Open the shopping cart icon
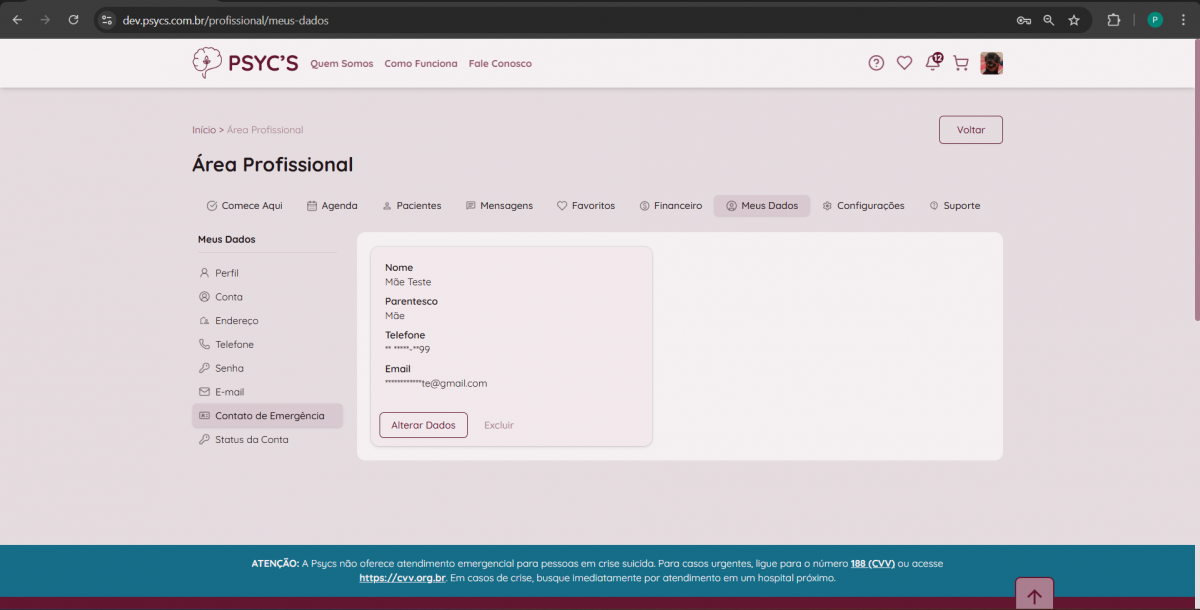Image resolution: width=1200 pixels, height=610 pixels. click(x=961, y=63)
